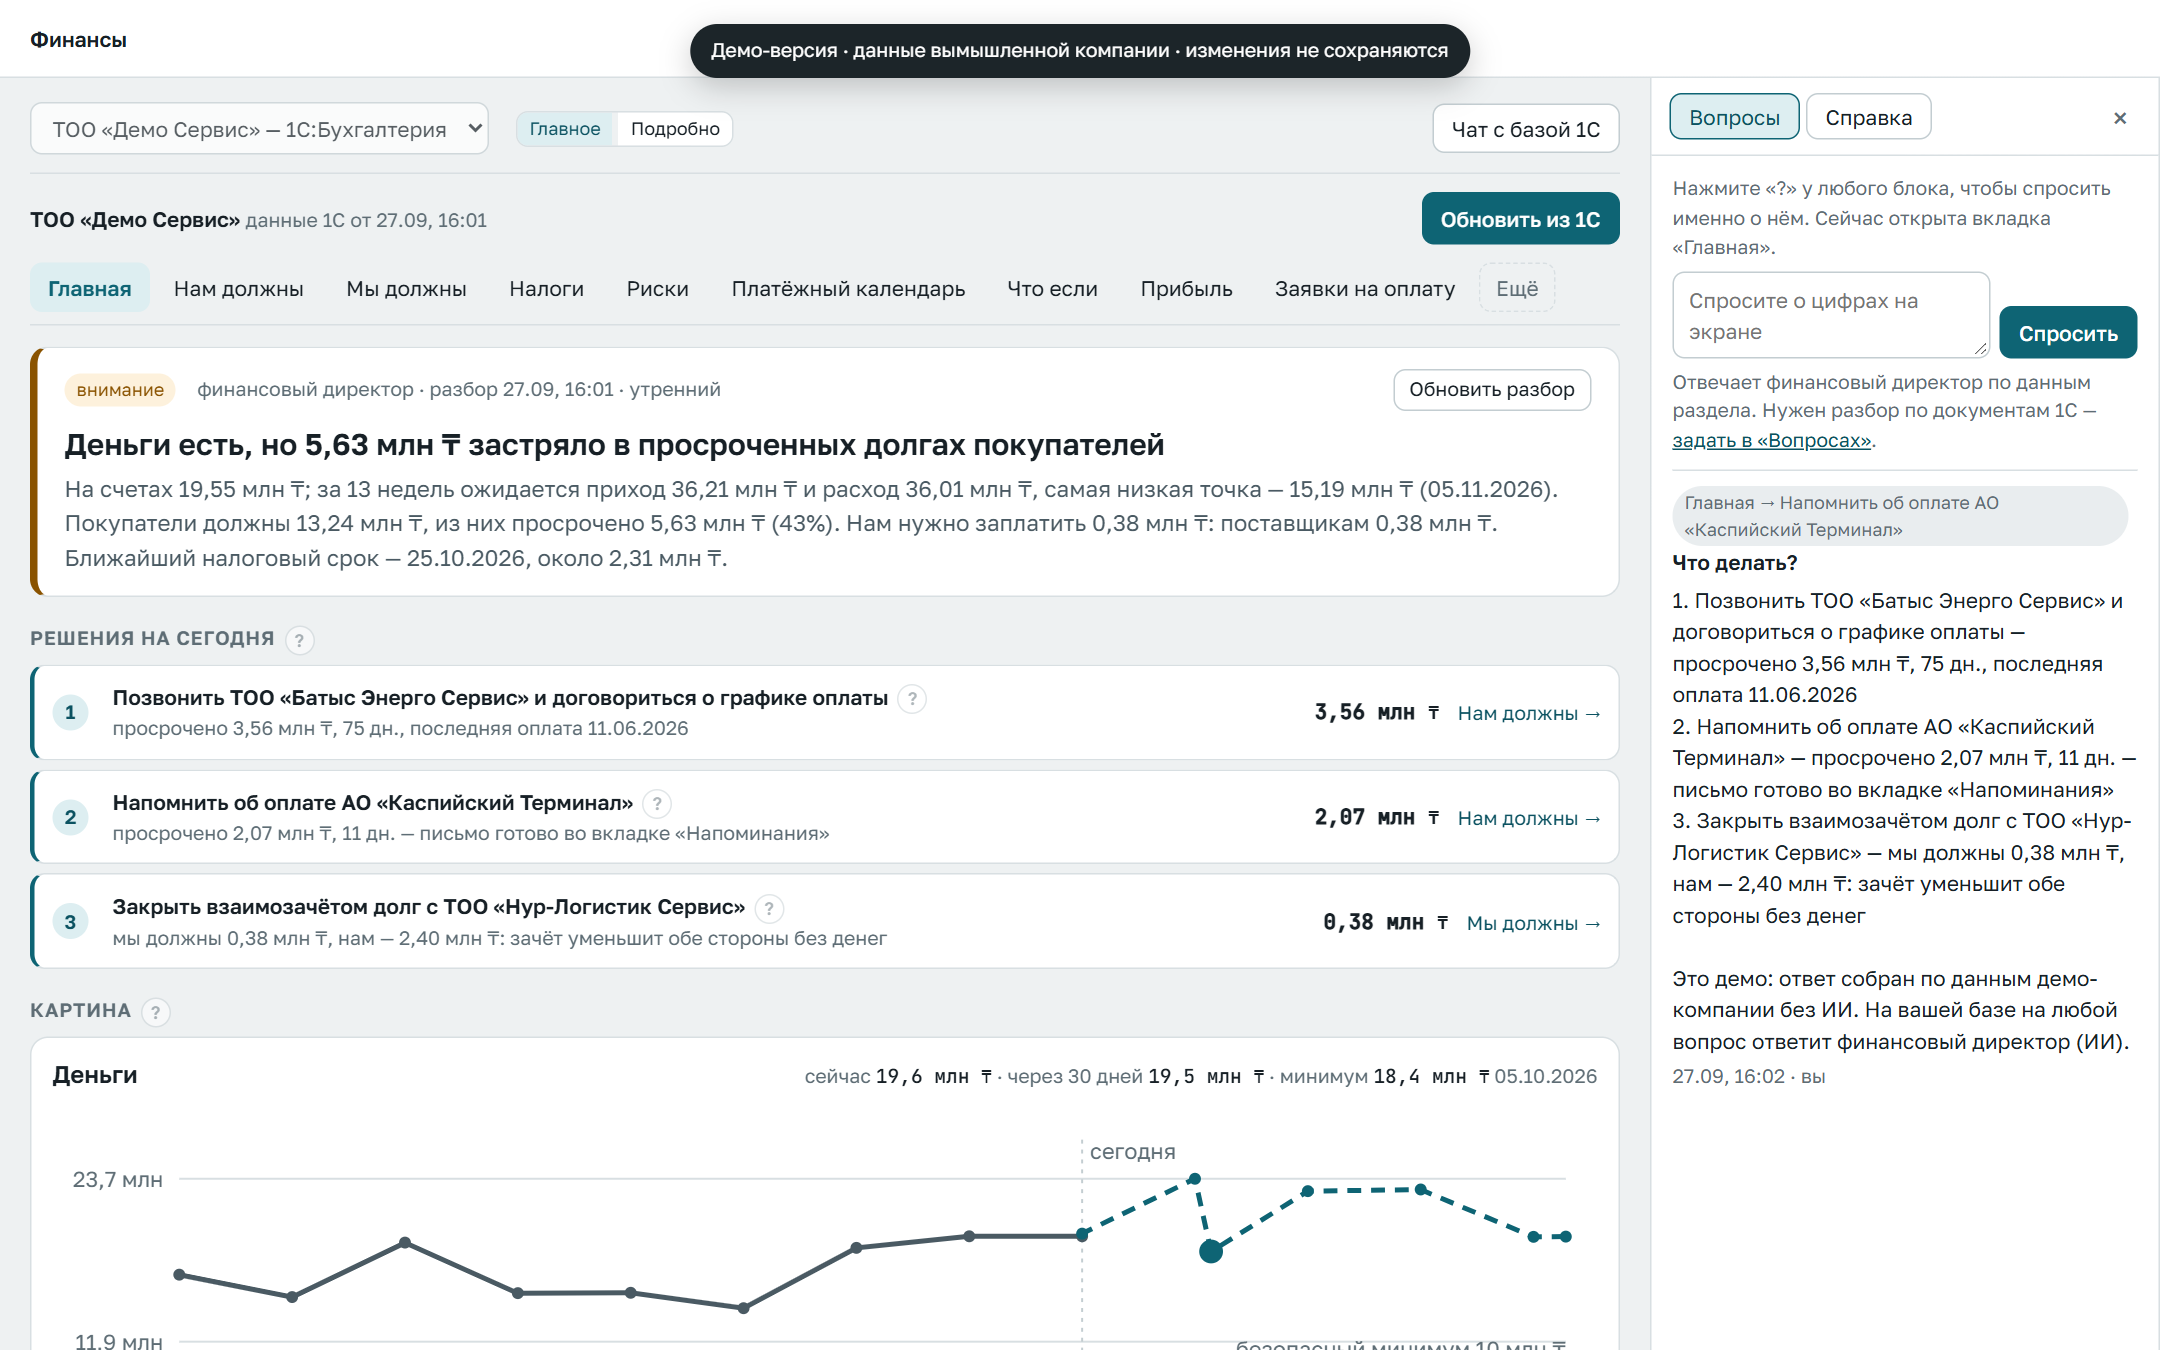Click the amount «0,38 млн ₸»
The width and height of the screenshot is (2160, 1350).
[1386, 922]
